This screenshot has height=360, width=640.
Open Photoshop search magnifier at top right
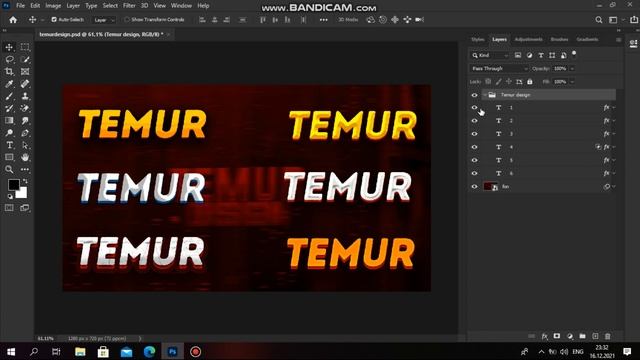pos(599,20)
